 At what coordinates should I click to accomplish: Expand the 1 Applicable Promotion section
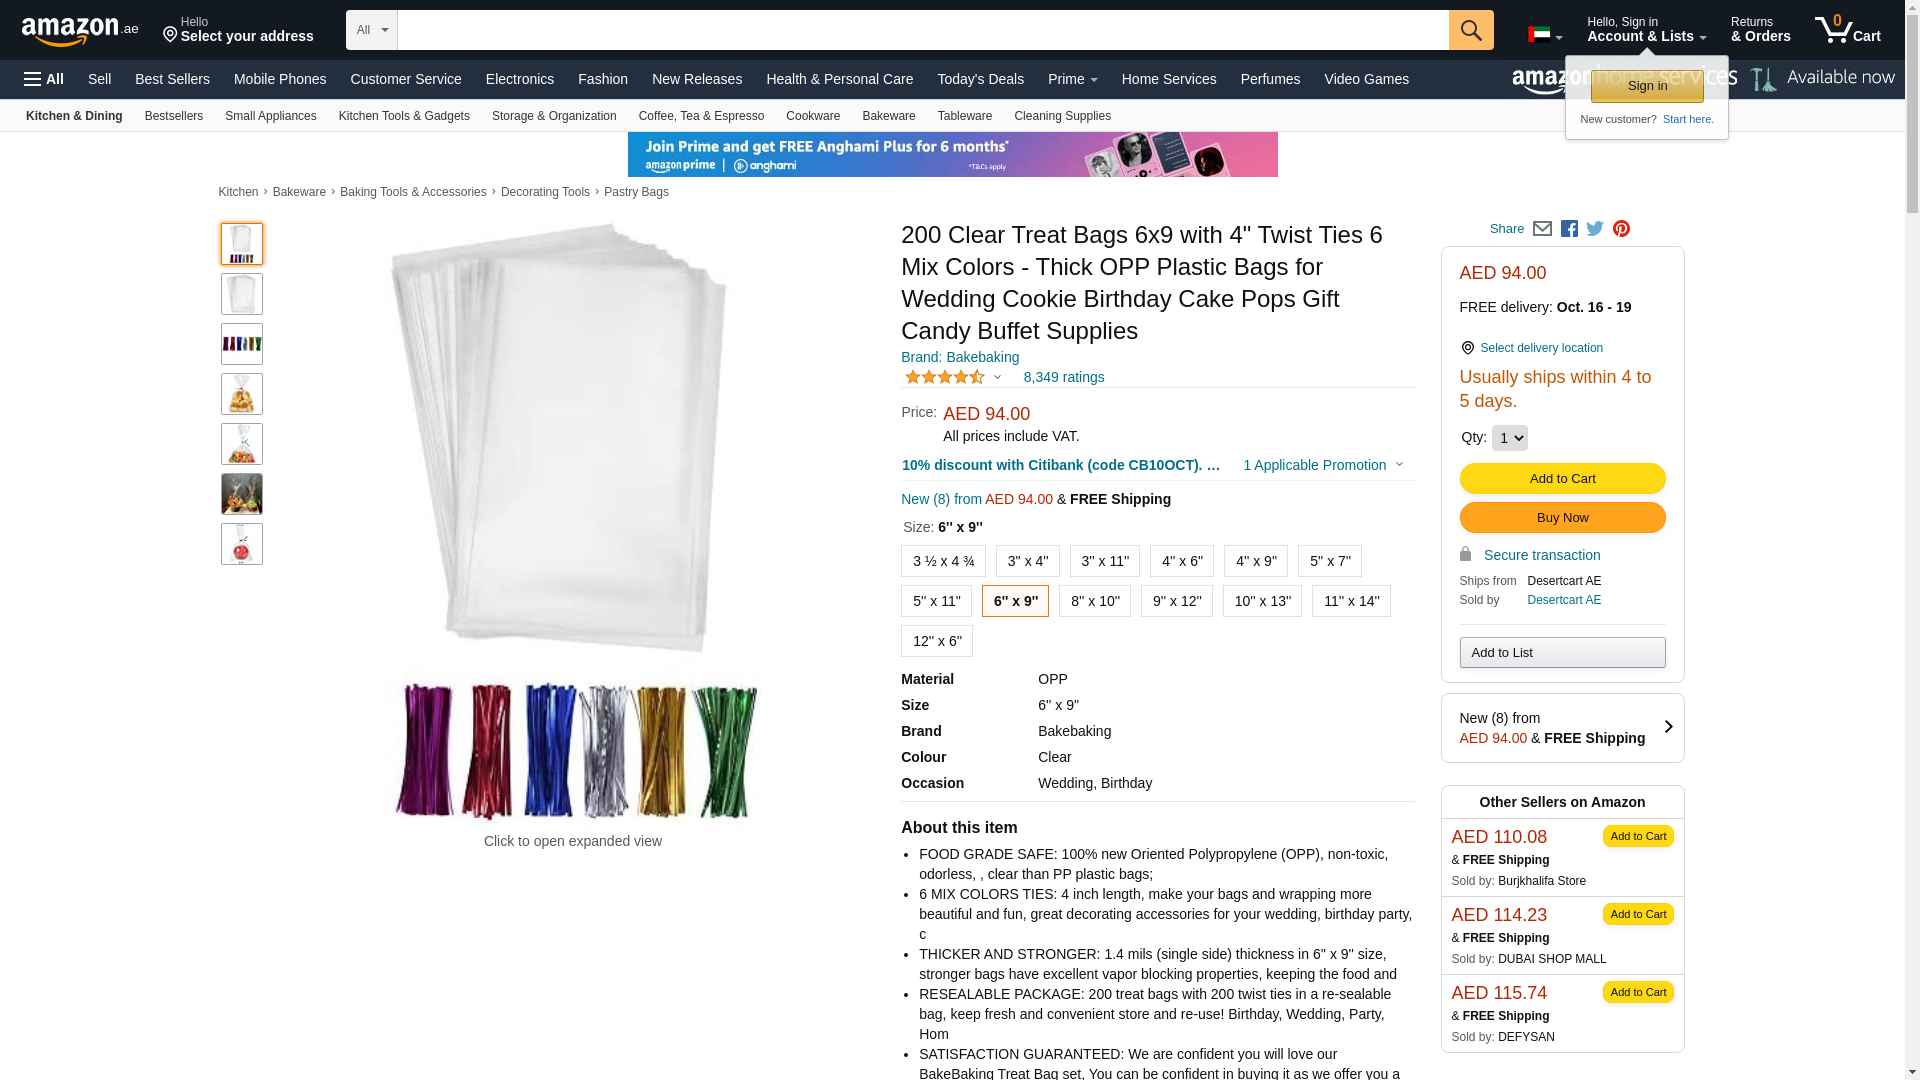click(x=1323, y=465)
